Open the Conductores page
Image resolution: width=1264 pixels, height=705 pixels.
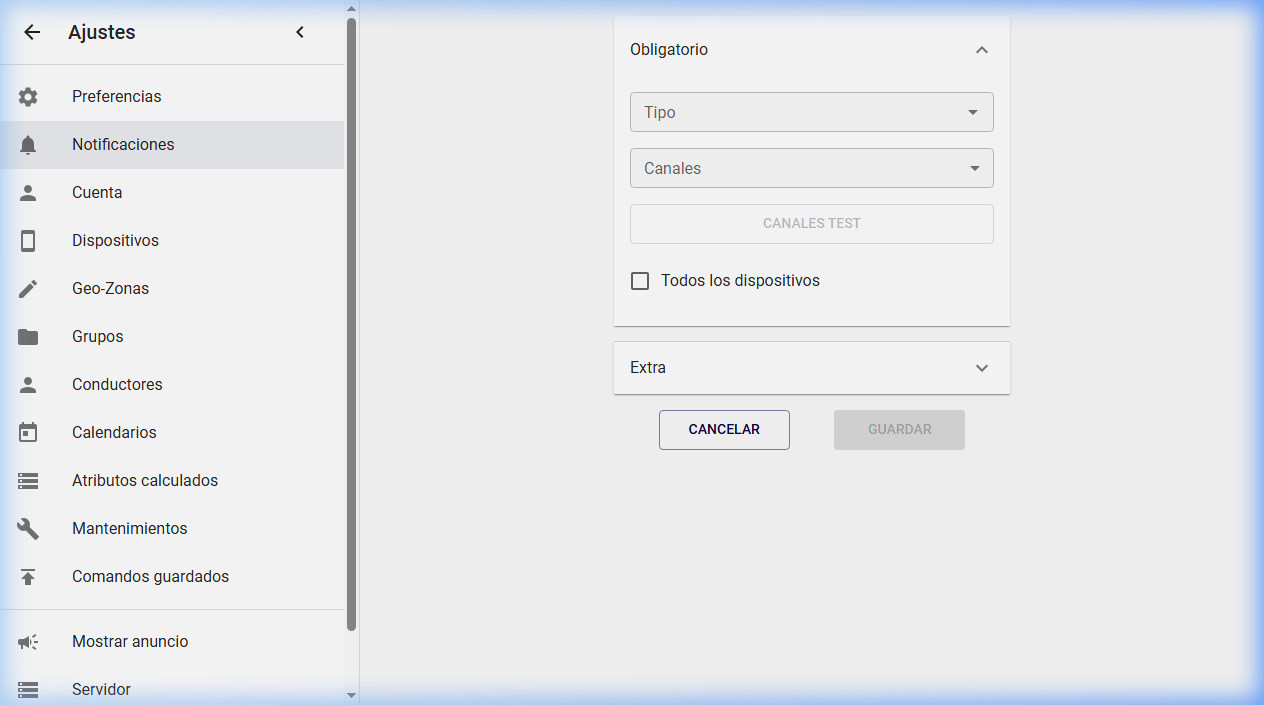[x=172, y=385]
